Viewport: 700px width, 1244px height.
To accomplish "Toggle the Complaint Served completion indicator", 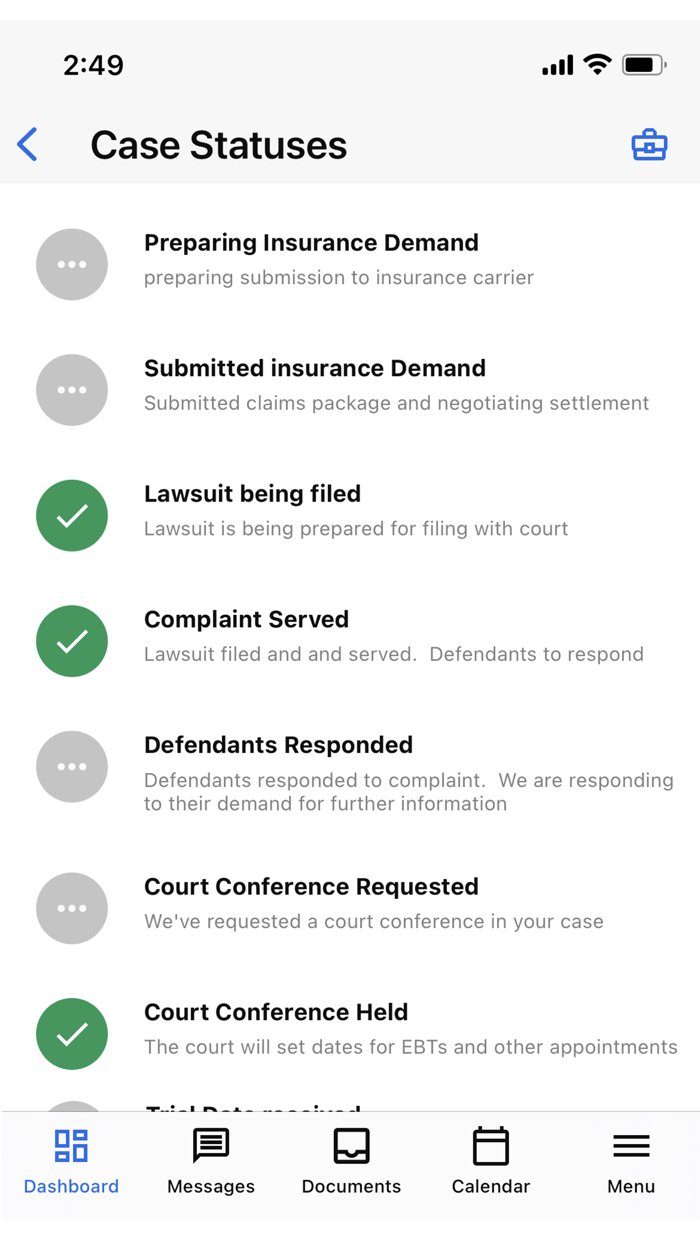I will point(71,641).
